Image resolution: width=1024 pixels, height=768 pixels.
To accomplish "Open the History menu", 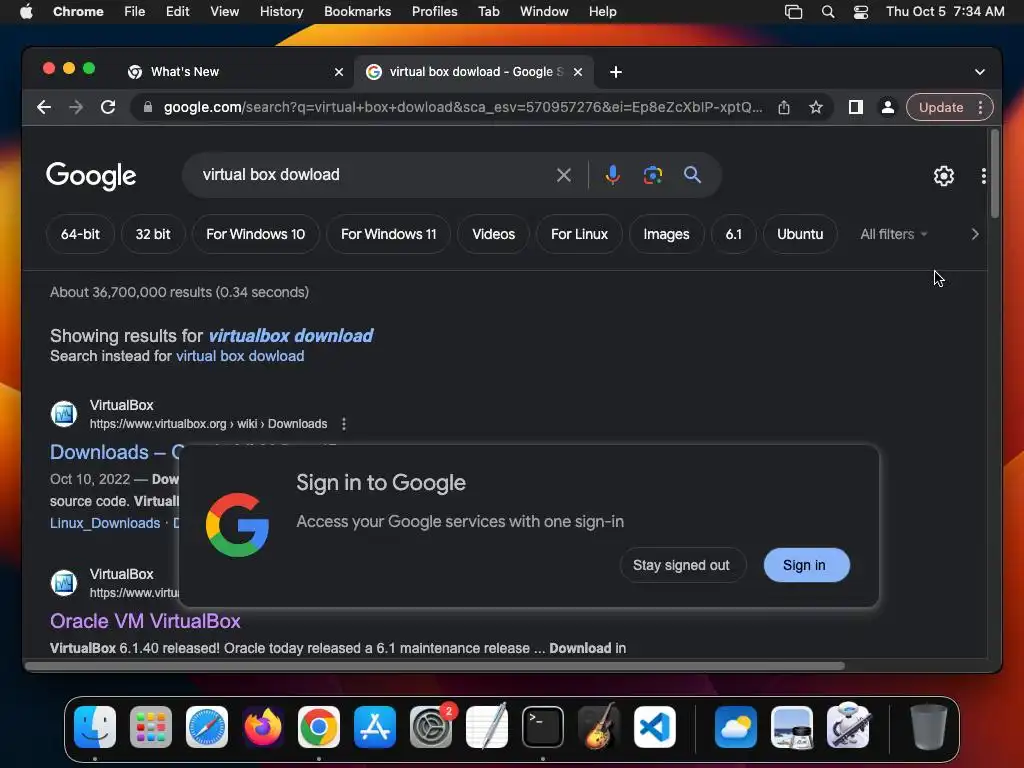I will [x=281, y=12].
